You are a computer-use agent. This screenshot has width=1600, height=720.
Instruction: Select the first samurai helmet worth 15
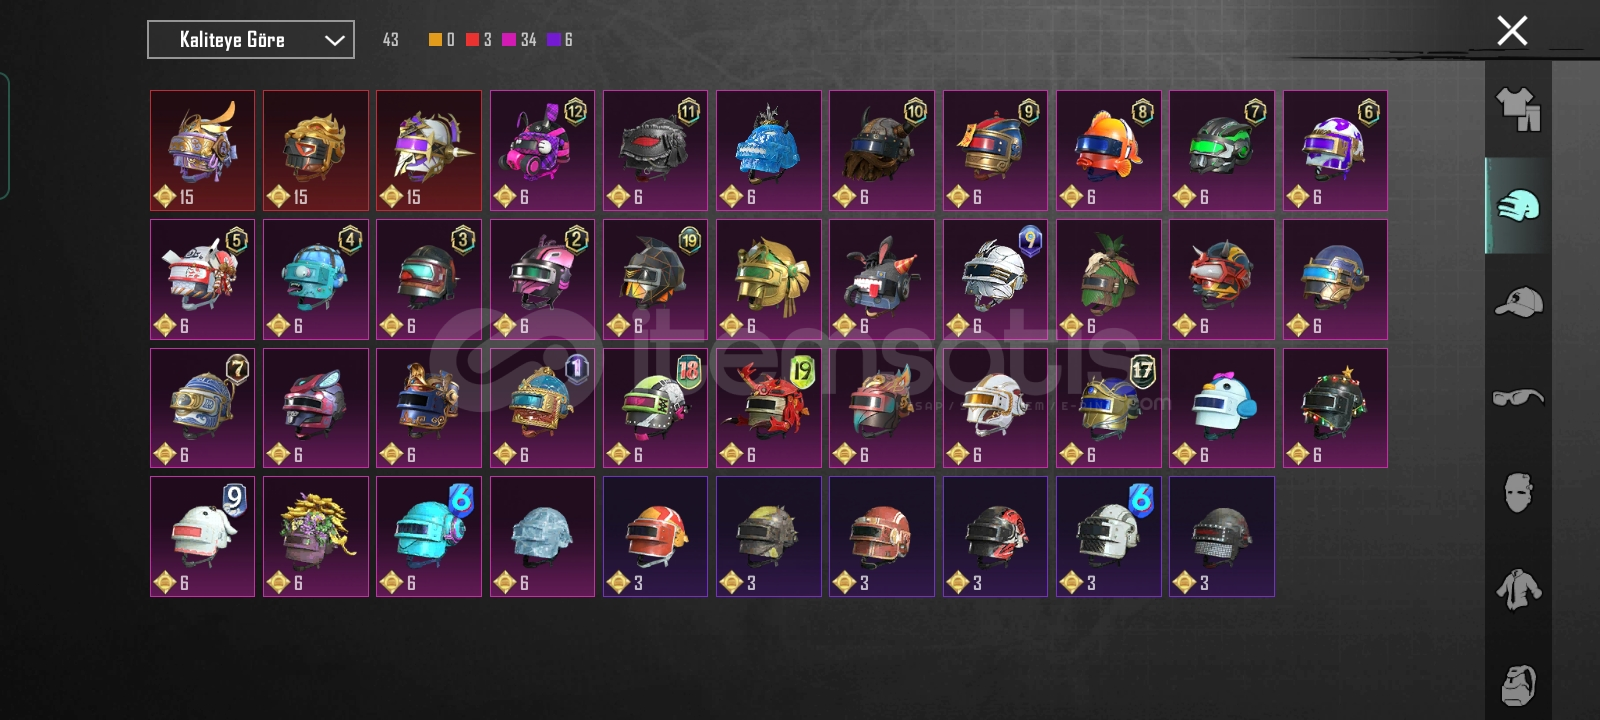point(202,151)
